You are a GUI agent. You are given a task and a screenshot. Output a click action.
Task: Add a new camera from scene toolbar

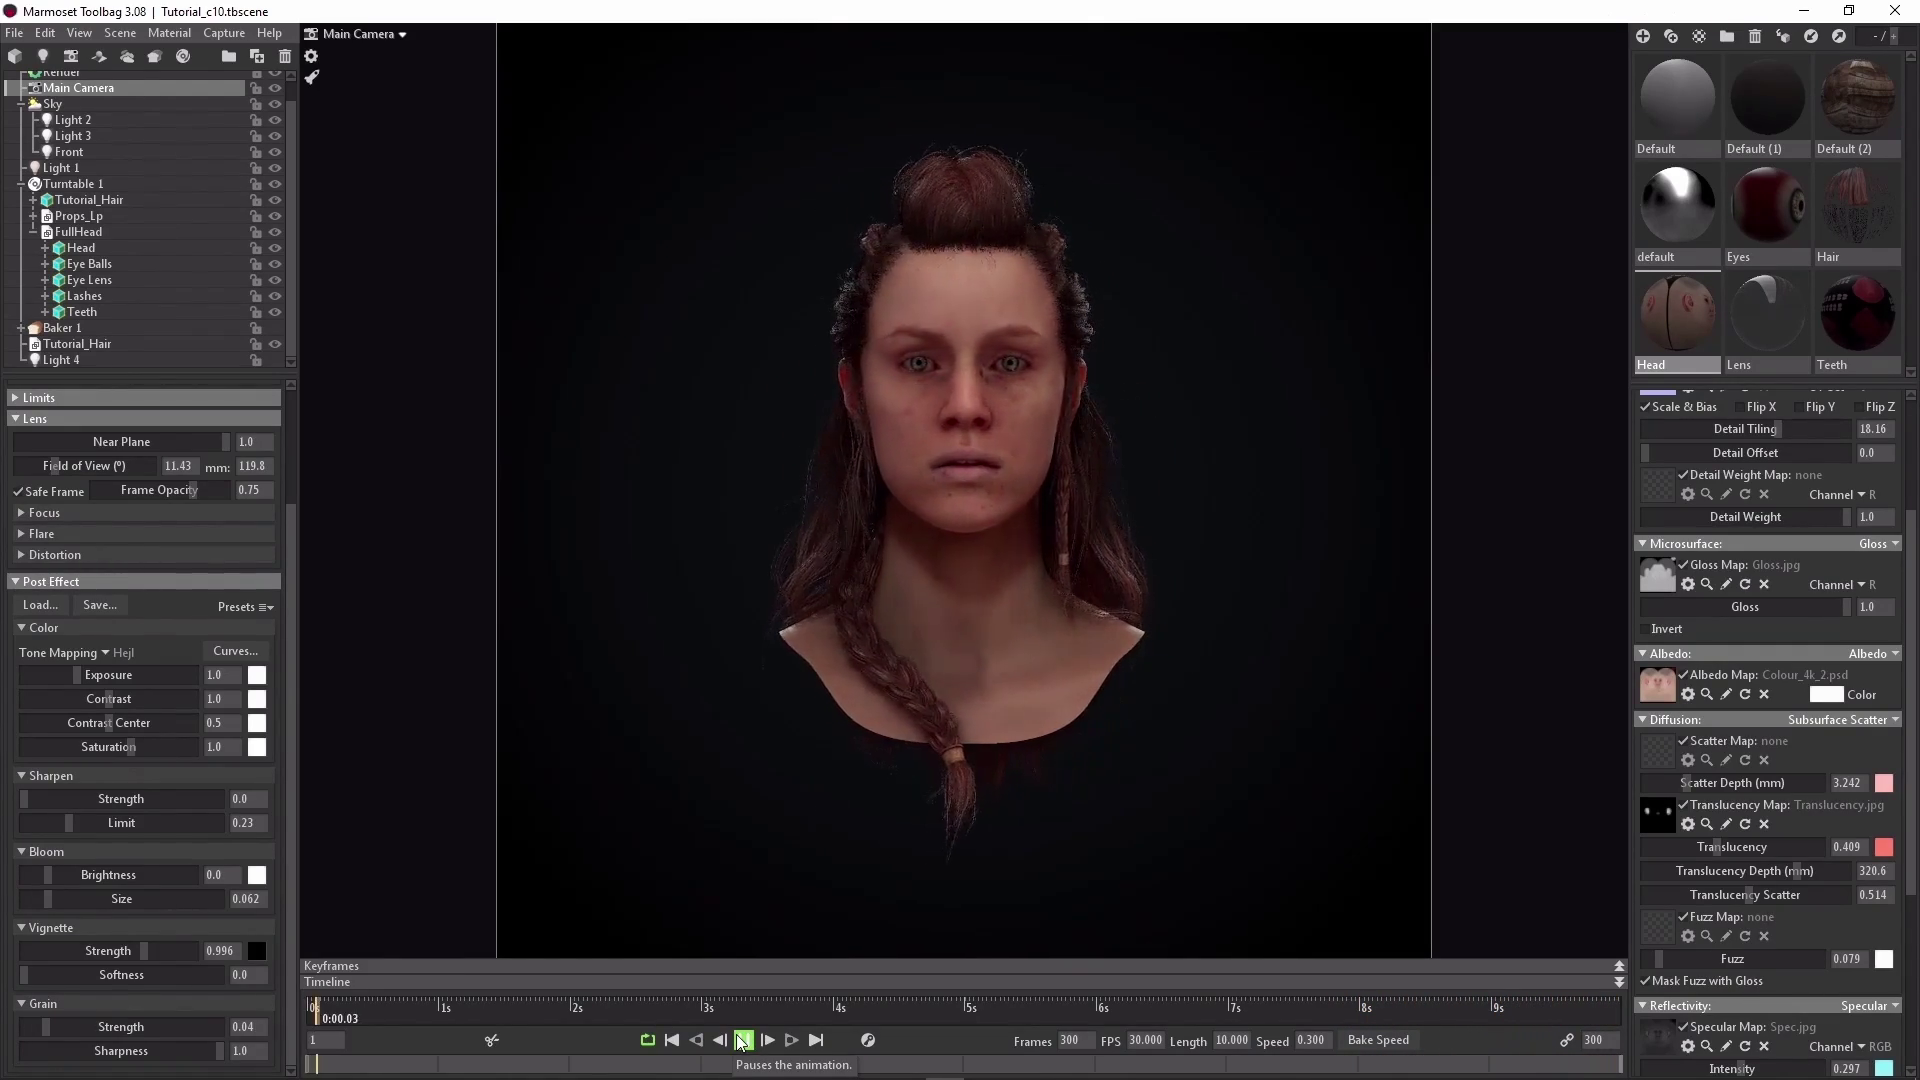[x=71, y=56]
